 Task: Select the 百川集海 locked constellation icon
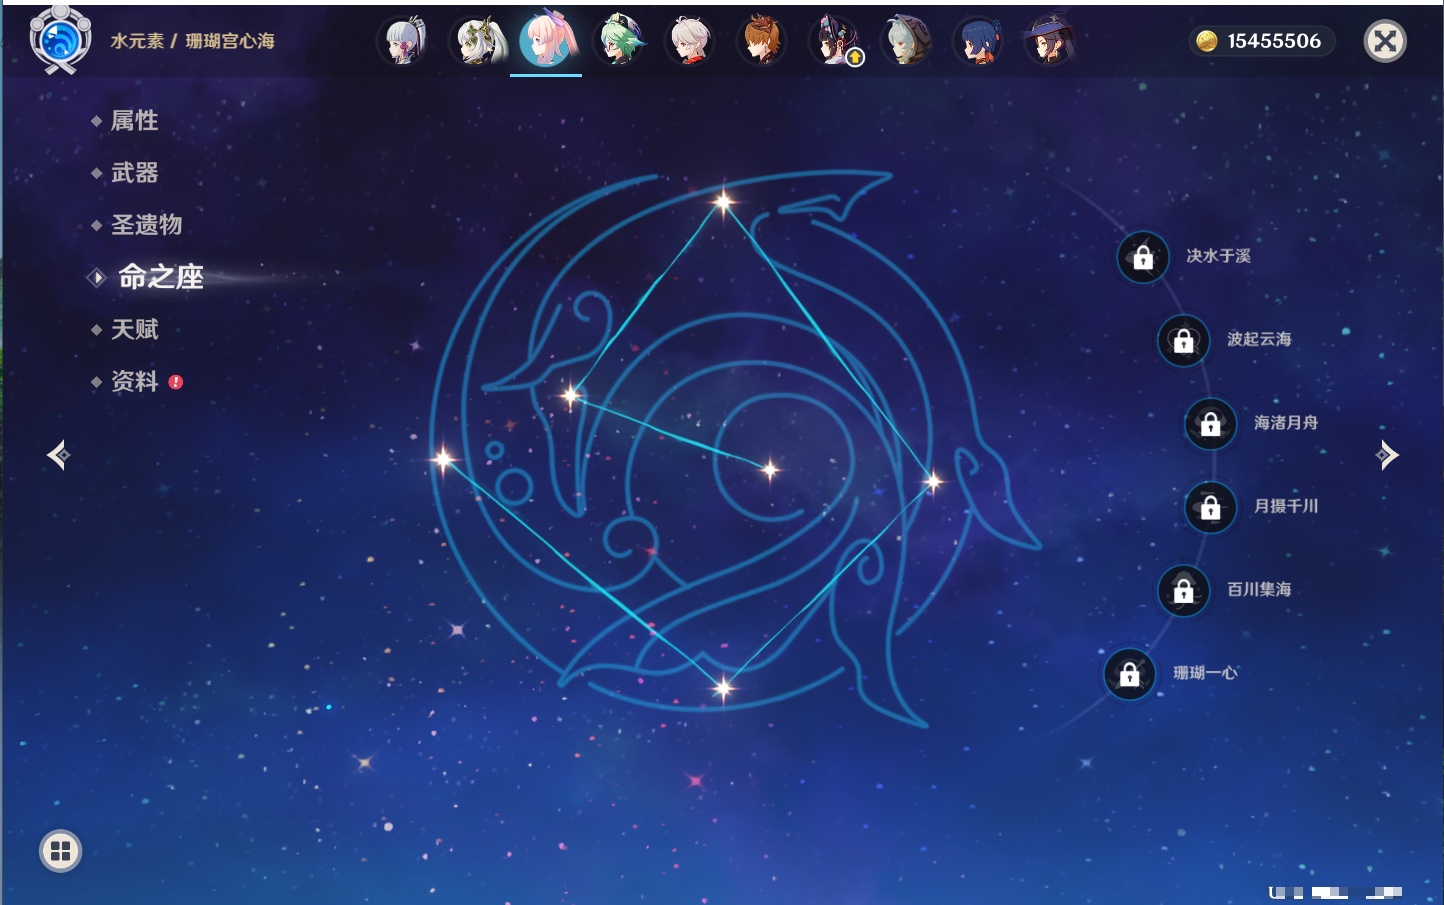(x=1183, y=591)
